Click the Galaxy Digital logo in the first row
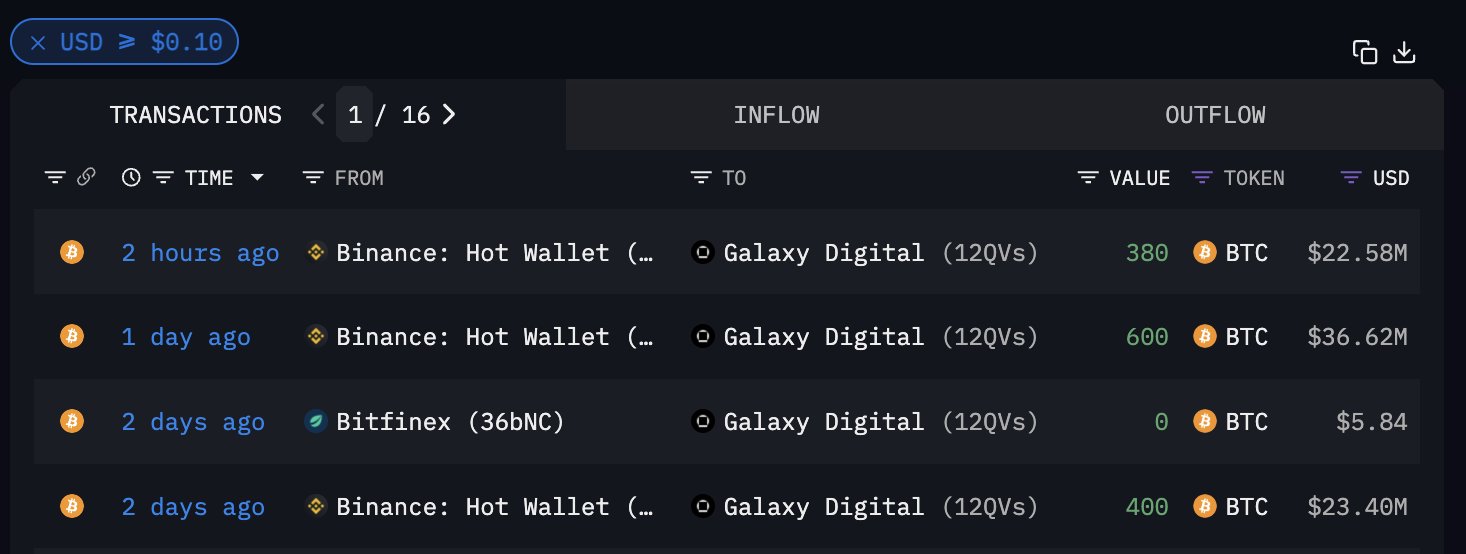Screen dimensions: 1466x554 [x=703, y=252]
